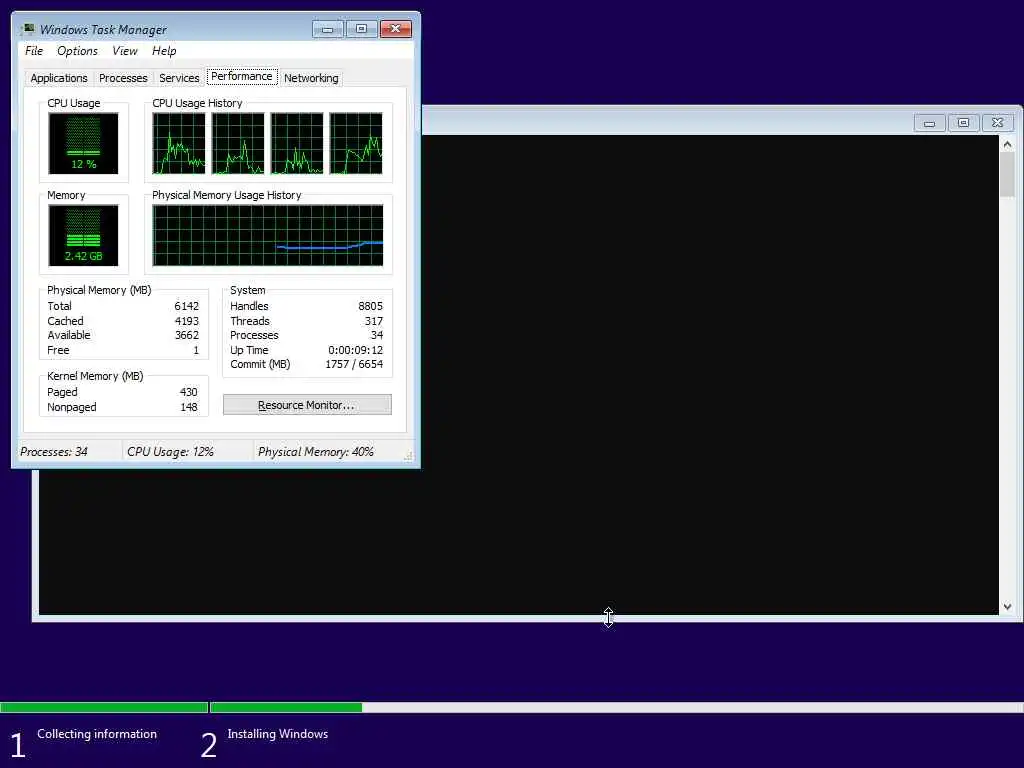Image resolution: width=1024 pixels, height=768 pixels.
Task: Click the console vertical scrollbar thumb
Action: tap(1008, 174)
